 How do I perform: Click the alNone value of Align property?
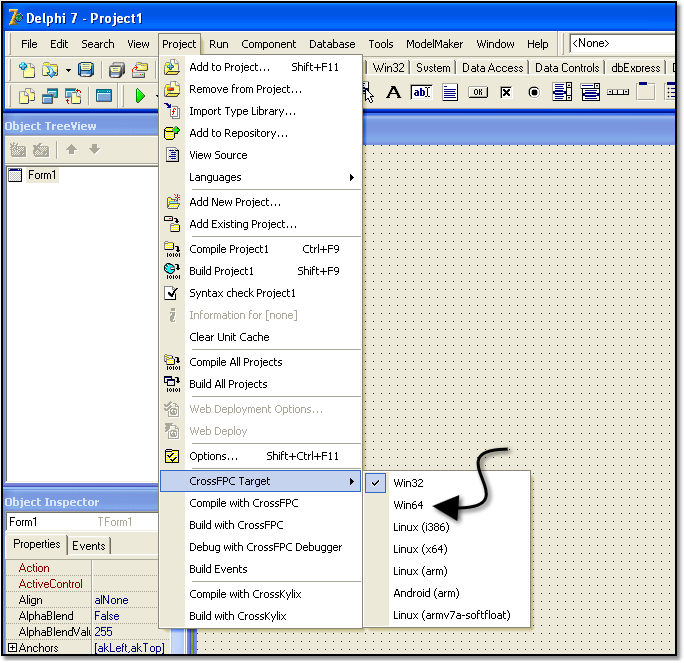click(111, 600)
